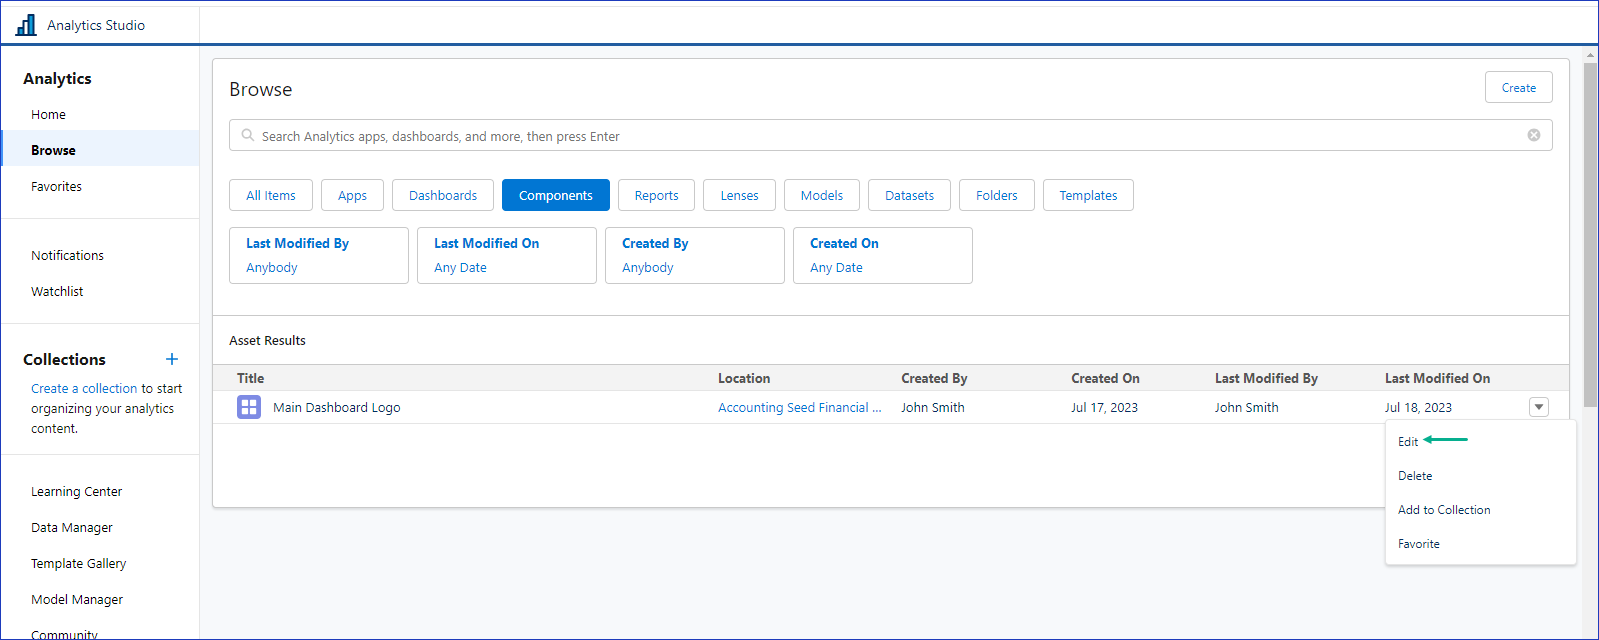Click the plus icon next to Collections

172,359
